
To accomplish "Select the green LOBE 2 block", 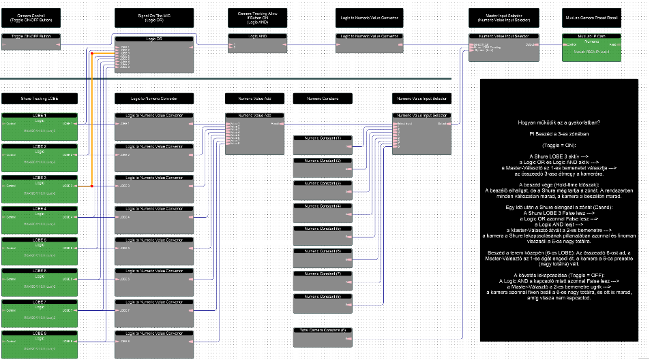I will pos(39,158).
